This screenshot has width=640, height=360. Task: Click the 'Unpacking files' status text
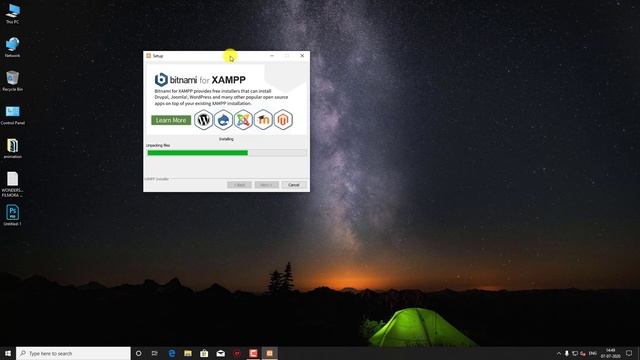[x=158, y=145]
